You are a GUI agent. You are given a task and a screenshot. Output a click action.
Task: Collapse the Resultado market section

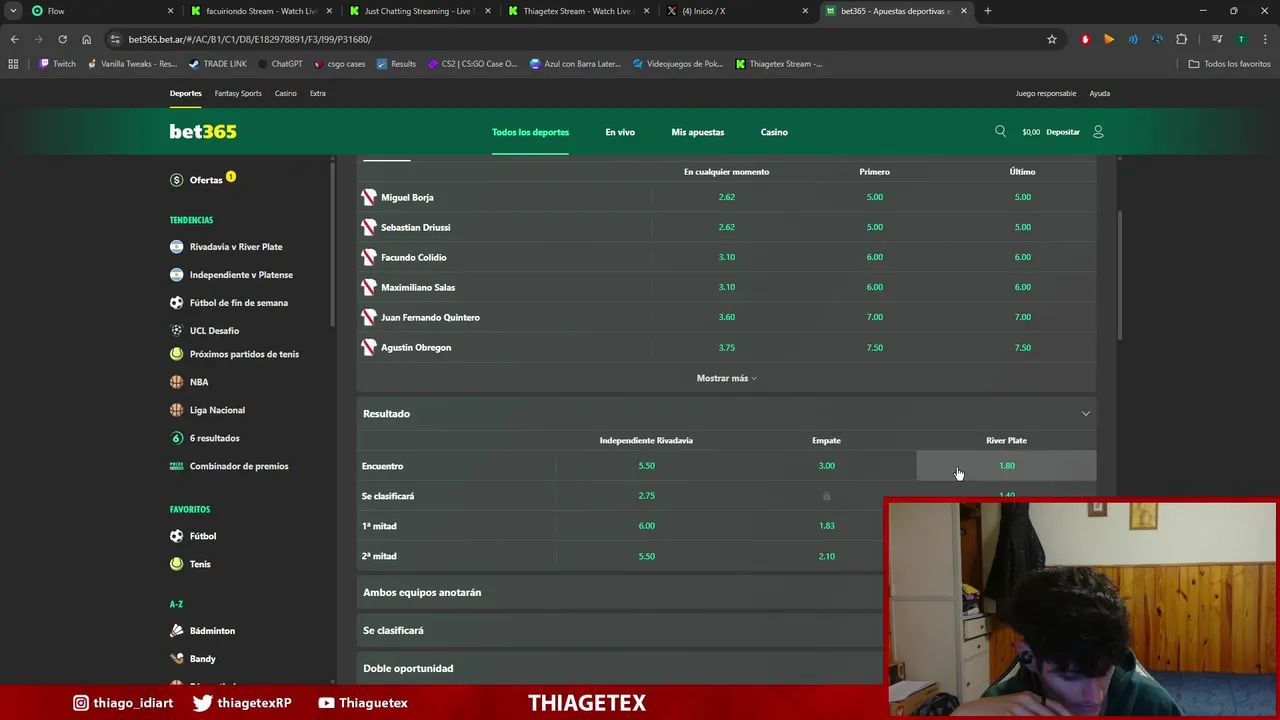1085,414
